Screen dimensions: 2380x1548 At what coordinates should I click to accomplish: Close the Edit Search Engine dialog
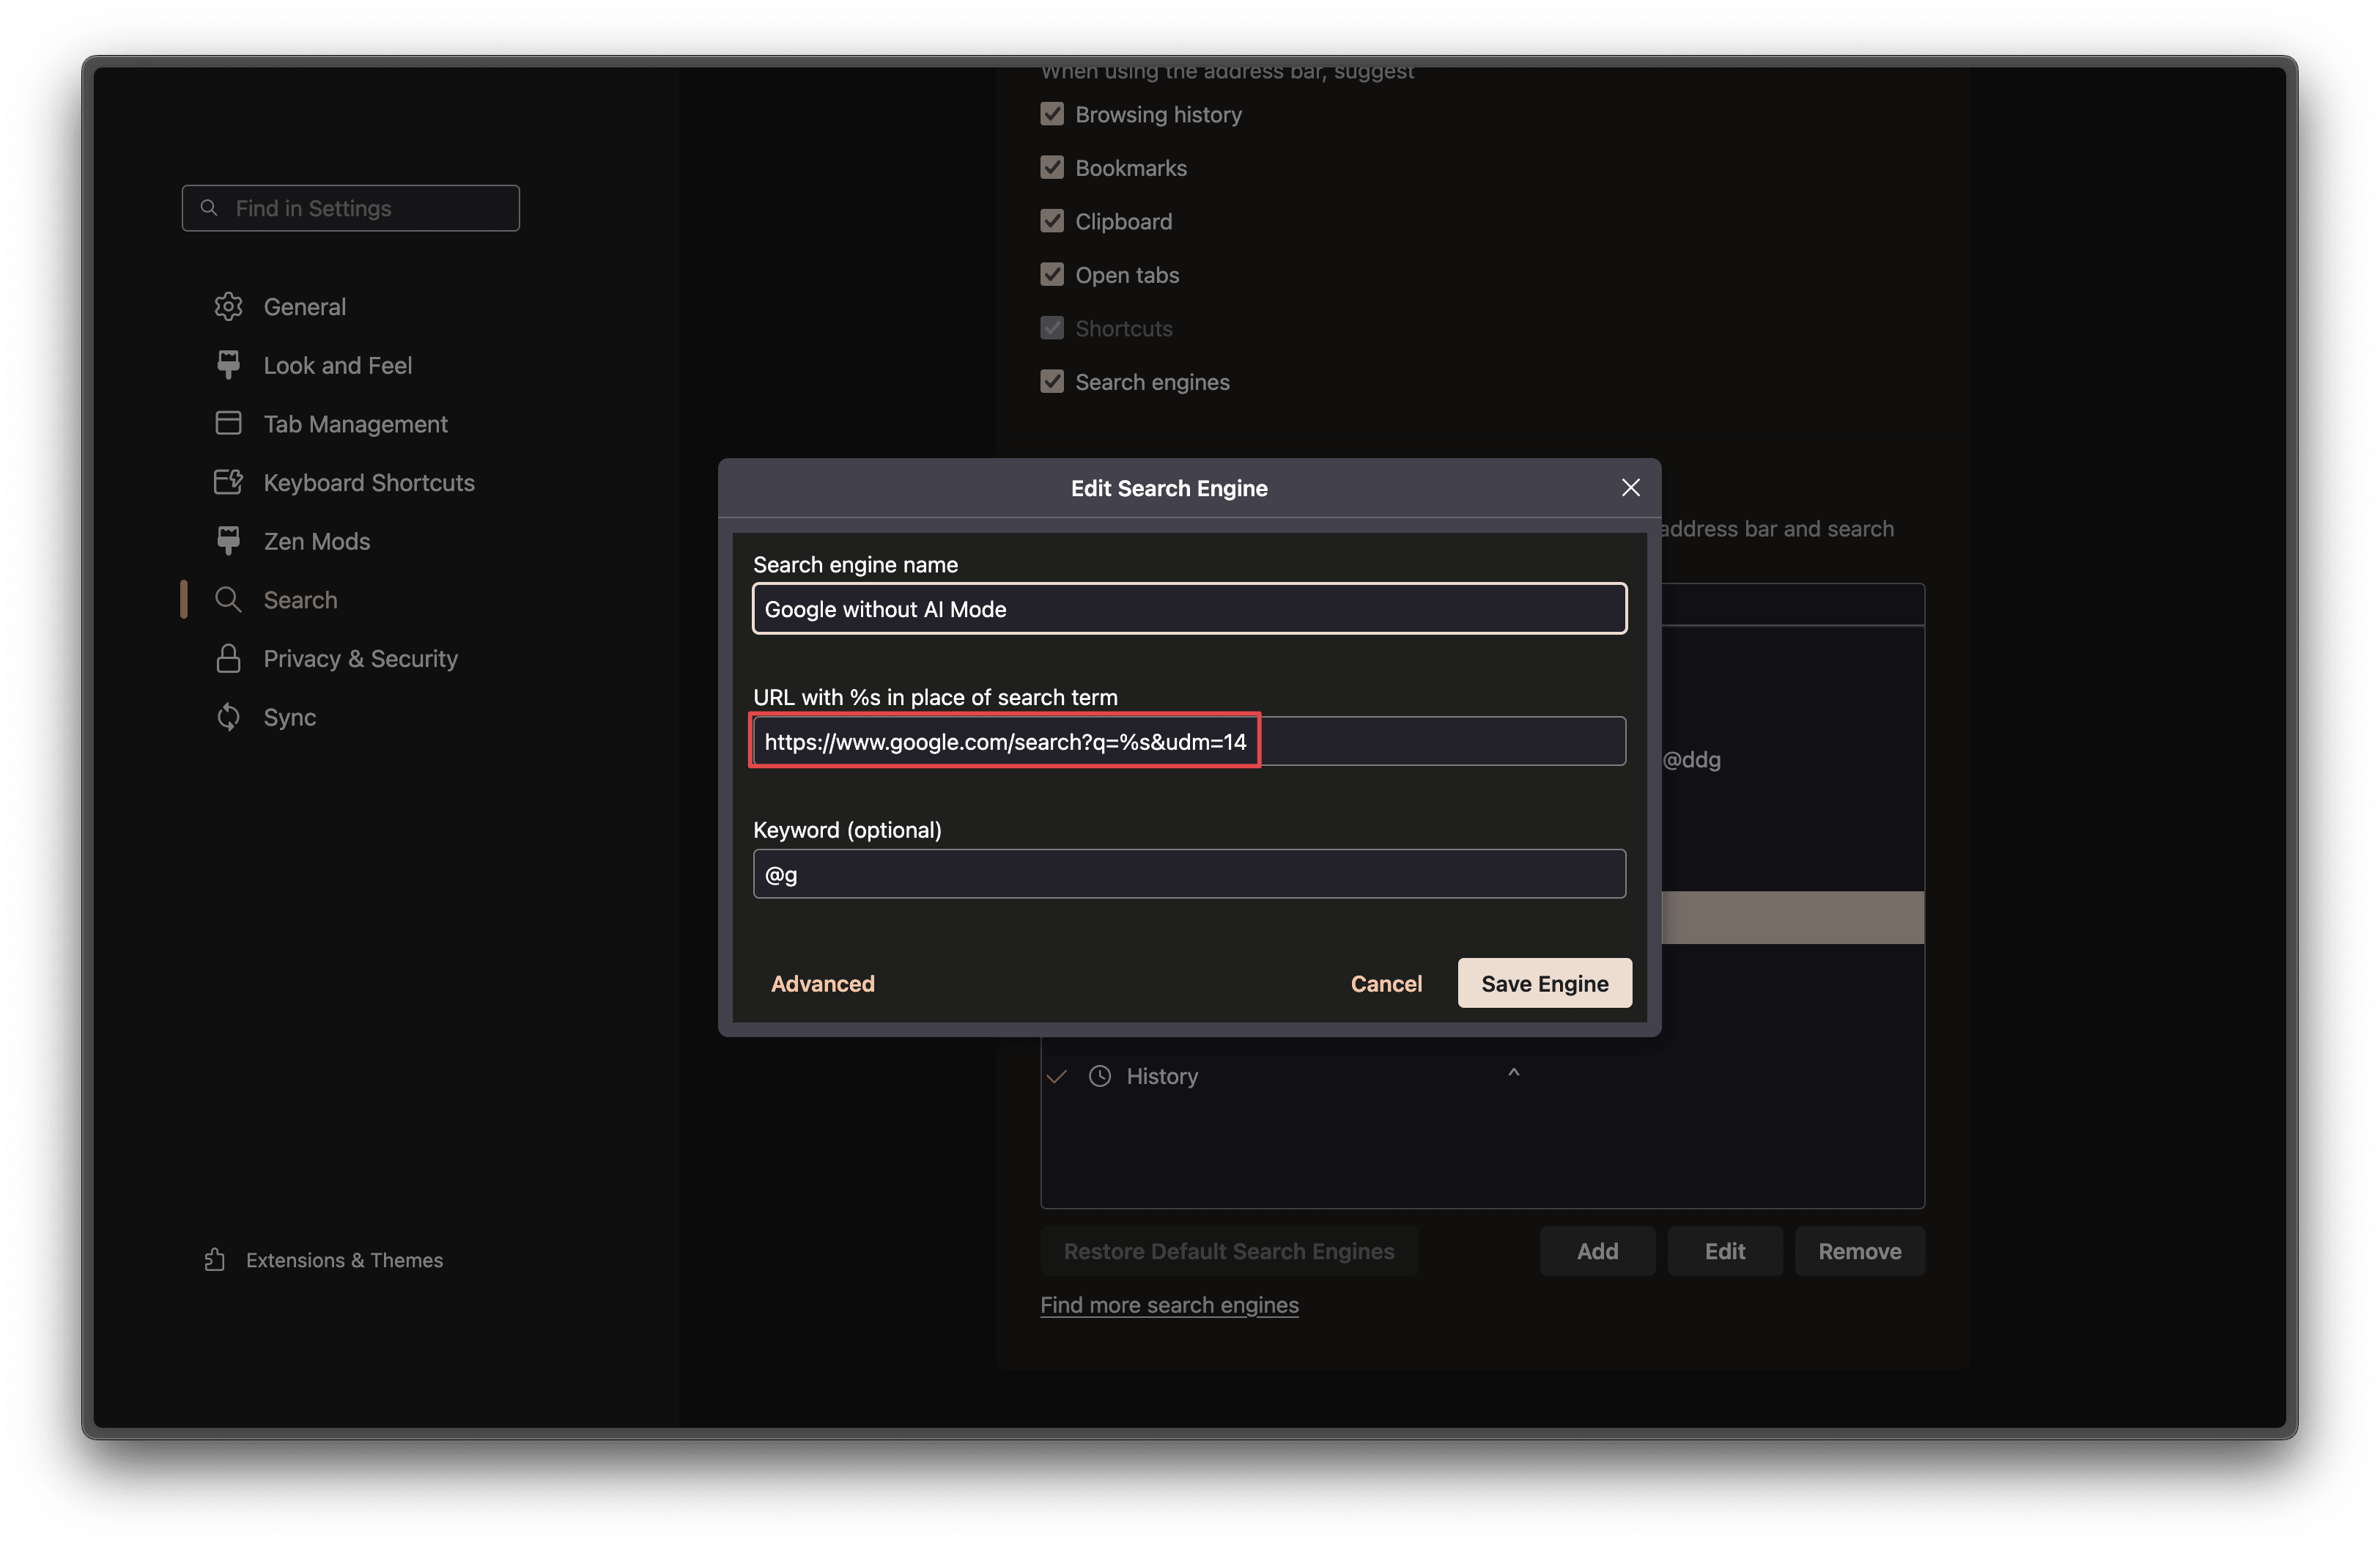click(1630, 487)
